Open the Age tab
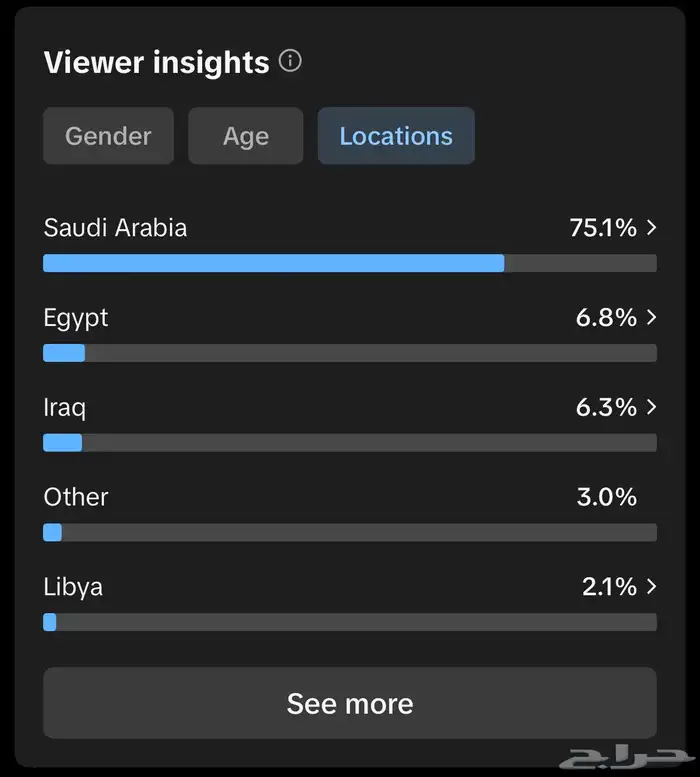The width and height of the screenshot is (700, 777). tap(245, 136)
